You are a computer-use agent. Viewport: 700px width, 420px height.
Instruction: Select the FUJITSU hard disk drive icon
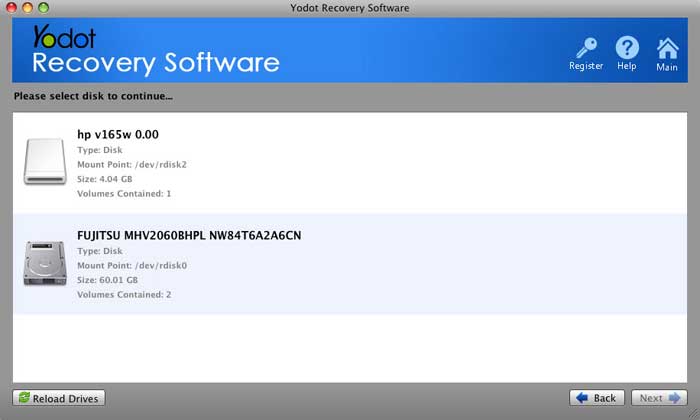point(44,263)
